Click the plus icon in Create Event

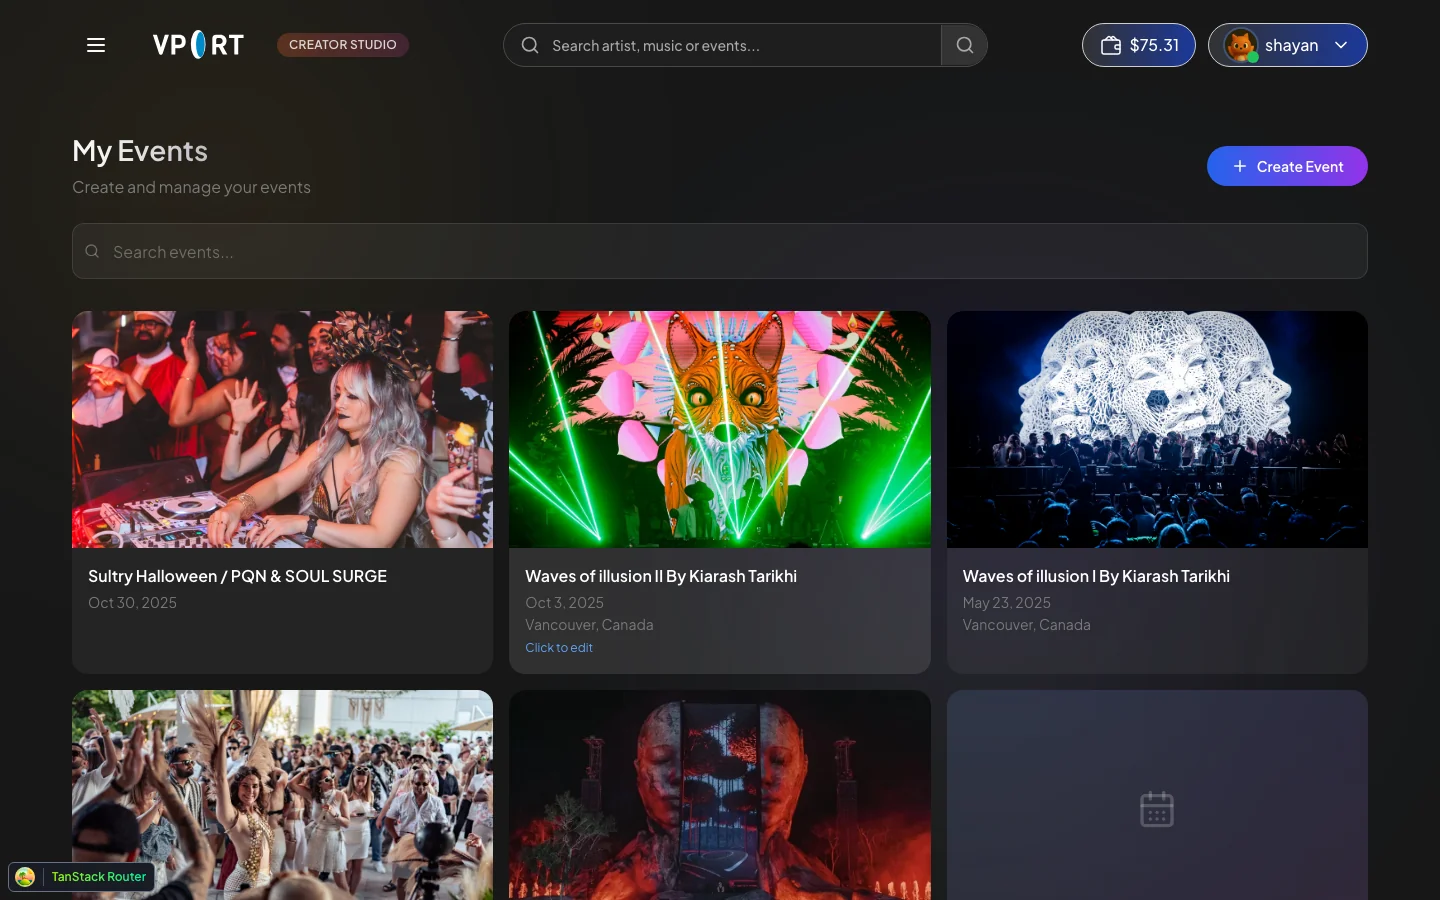click(x=1240, y=166)
